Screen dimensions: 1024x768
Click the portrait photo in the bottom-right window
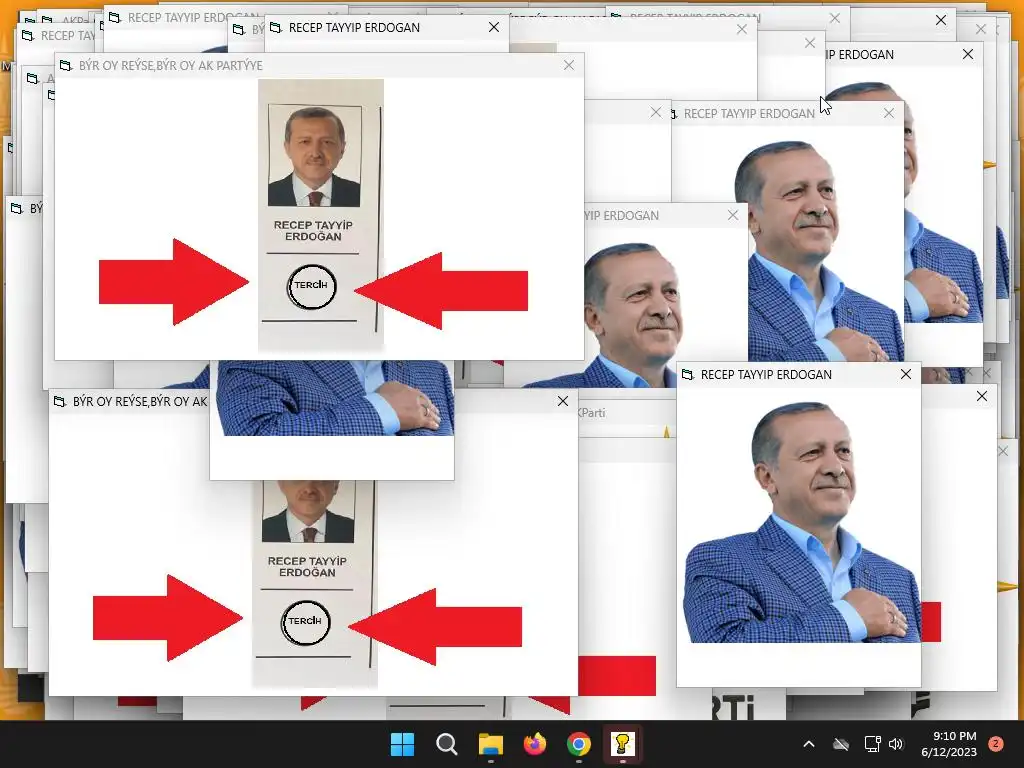point(803,522)
